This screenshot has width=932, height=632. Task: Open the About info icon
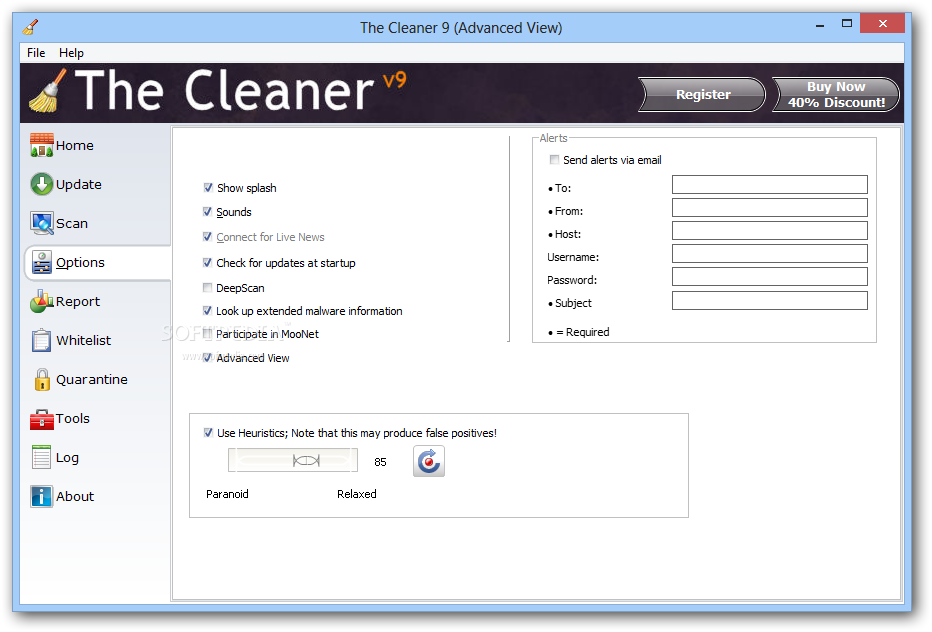(42, 496)
